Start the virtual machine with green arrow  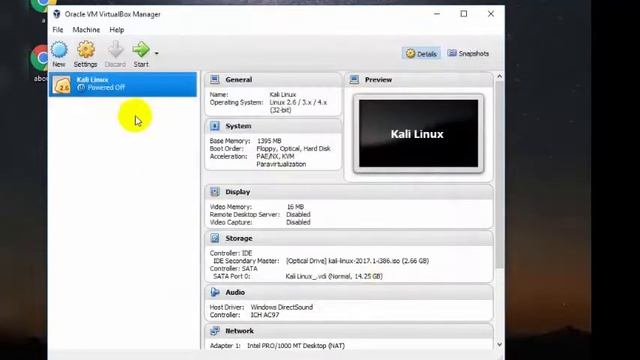pyautogui.click(x=141, y=50)
